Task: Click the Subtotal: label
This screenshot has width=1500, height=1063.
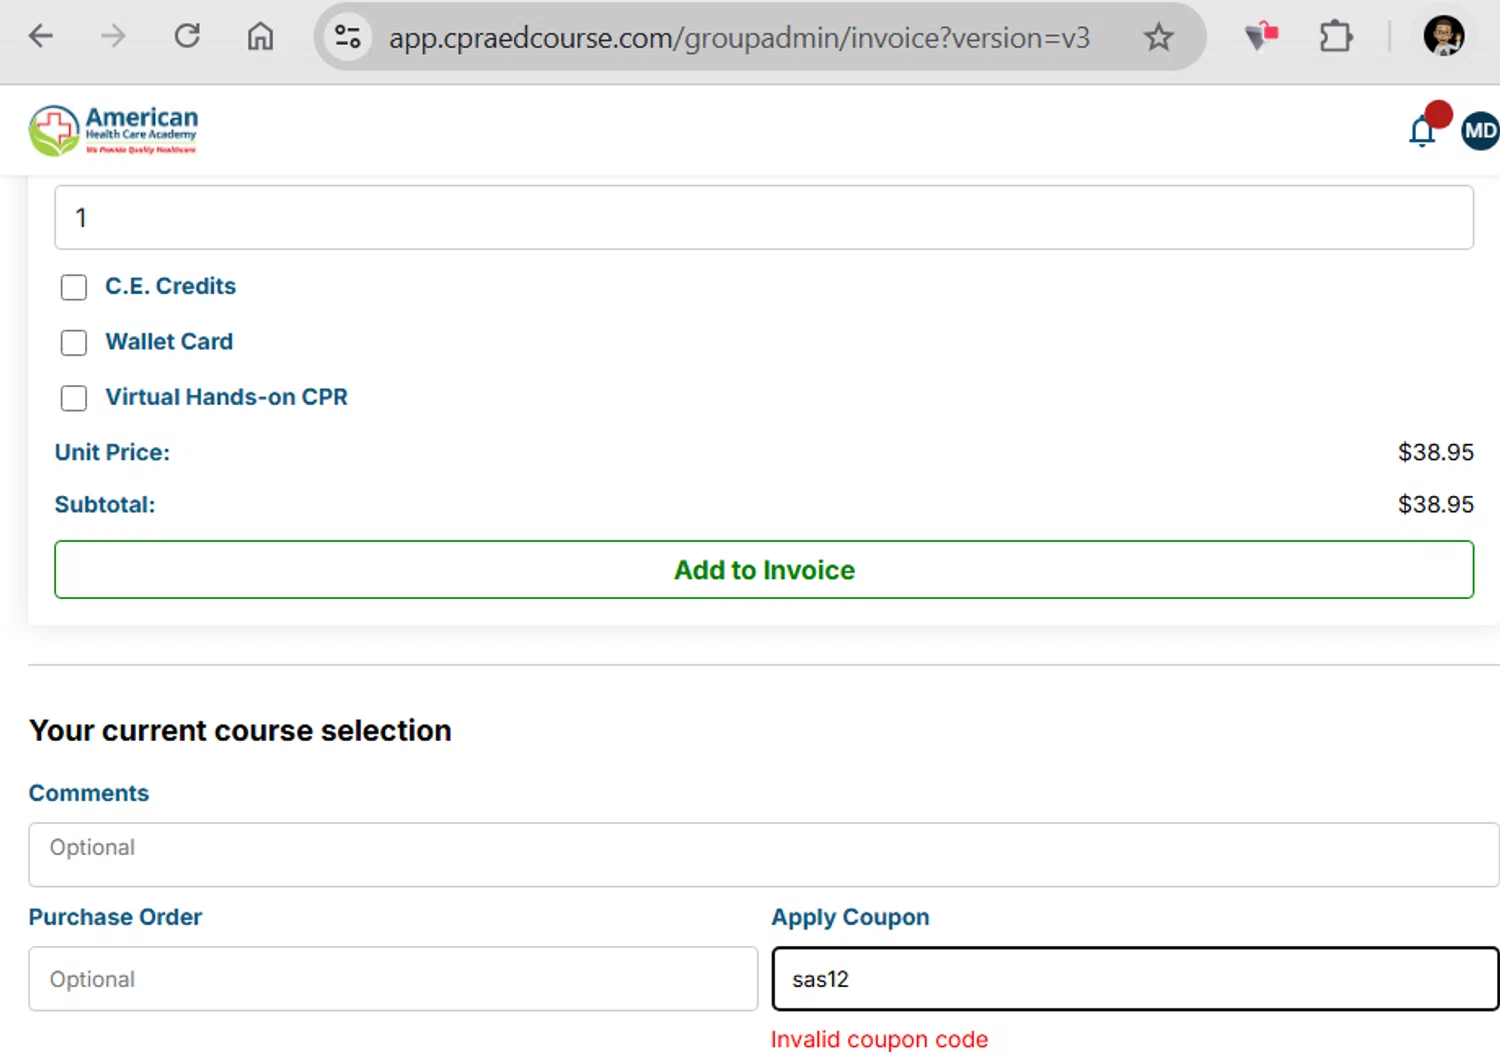Action: 105,504
